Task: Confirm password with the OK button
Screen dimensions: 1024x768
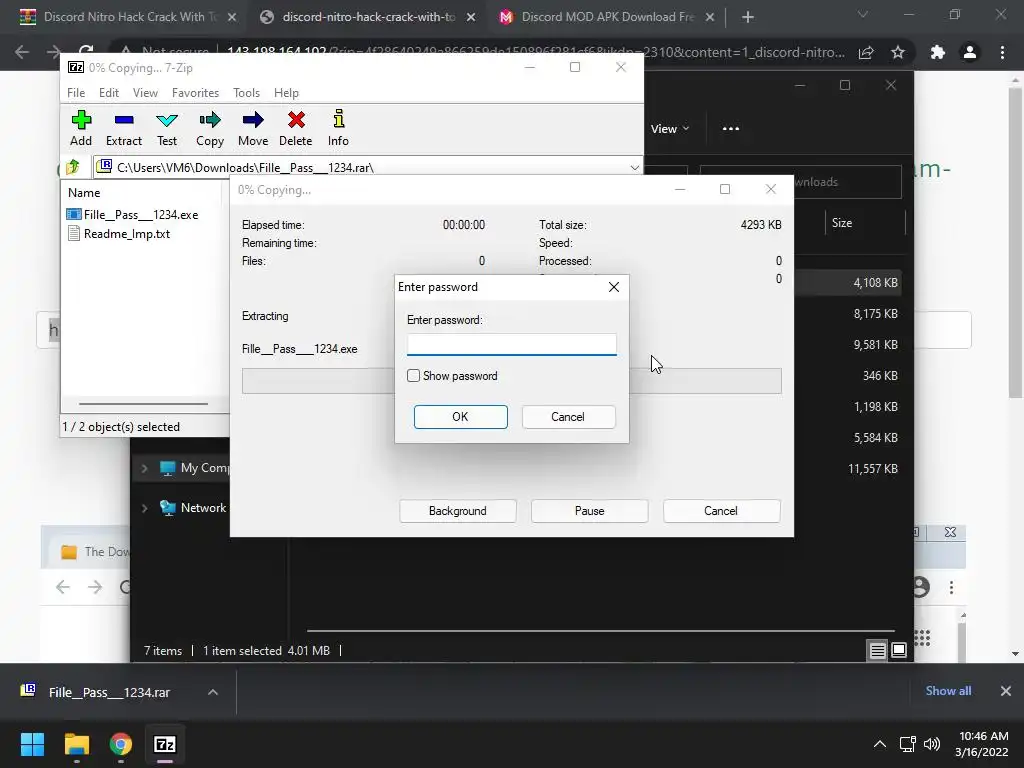Action: pyautogui.click(x=460, y=417)
